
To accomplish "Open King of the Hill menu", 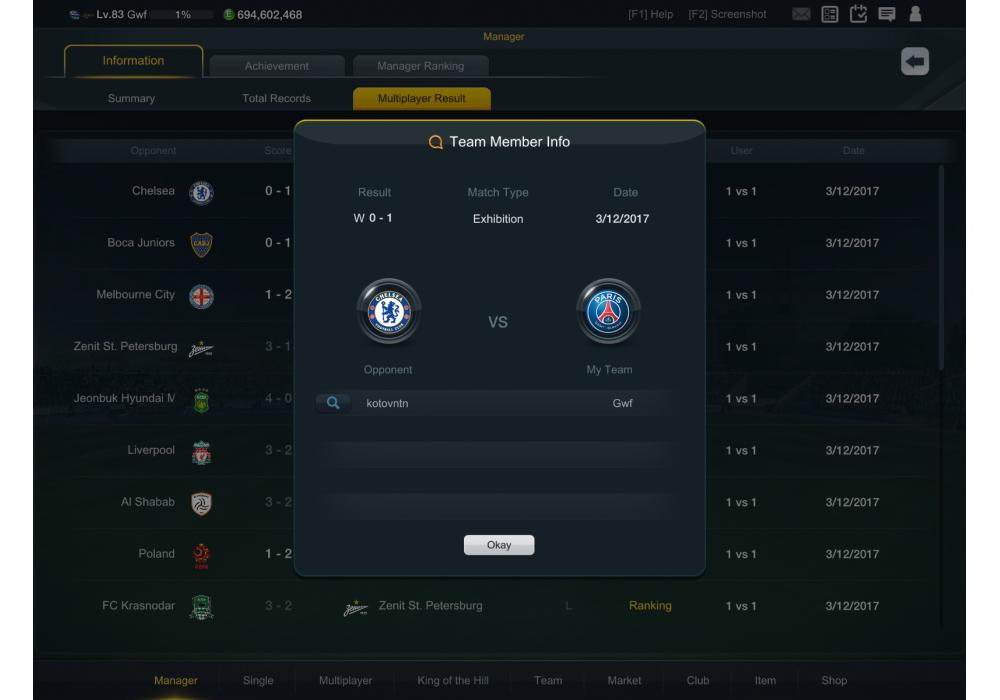I will (x=453, y=680).
